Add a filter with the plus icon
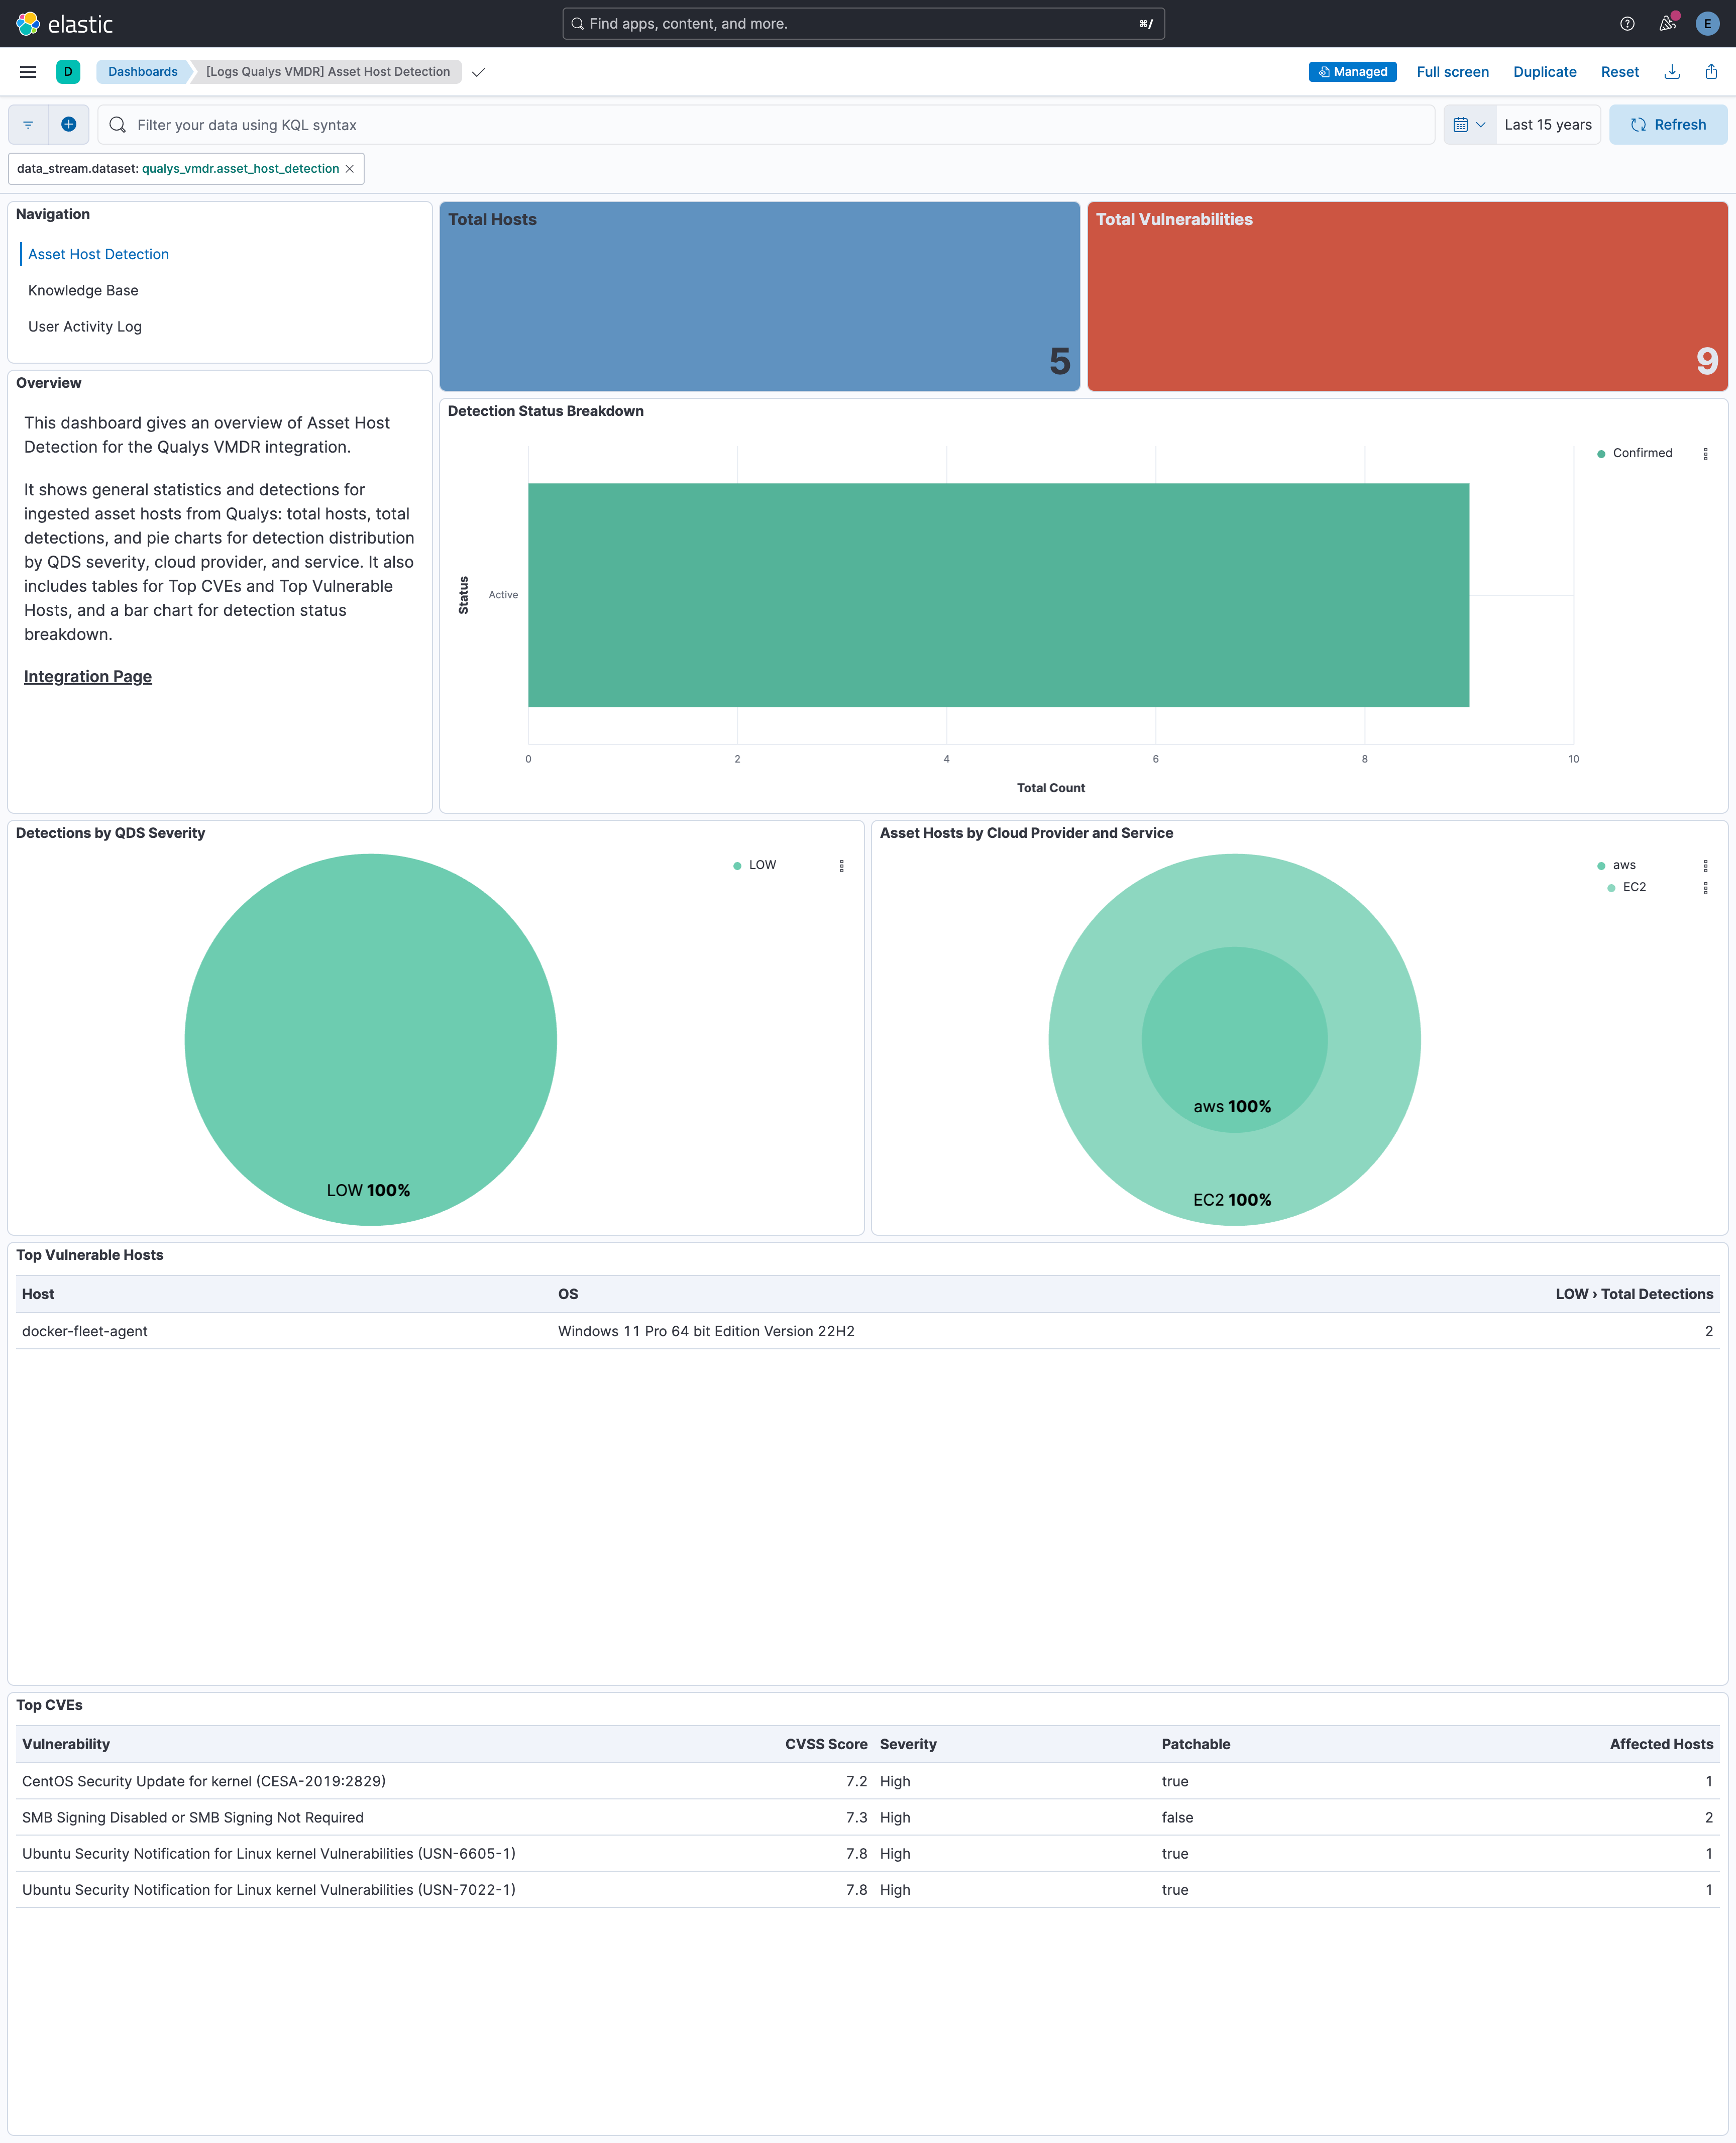Screen dimensions: 1736x2143 [x=69, y=124]
